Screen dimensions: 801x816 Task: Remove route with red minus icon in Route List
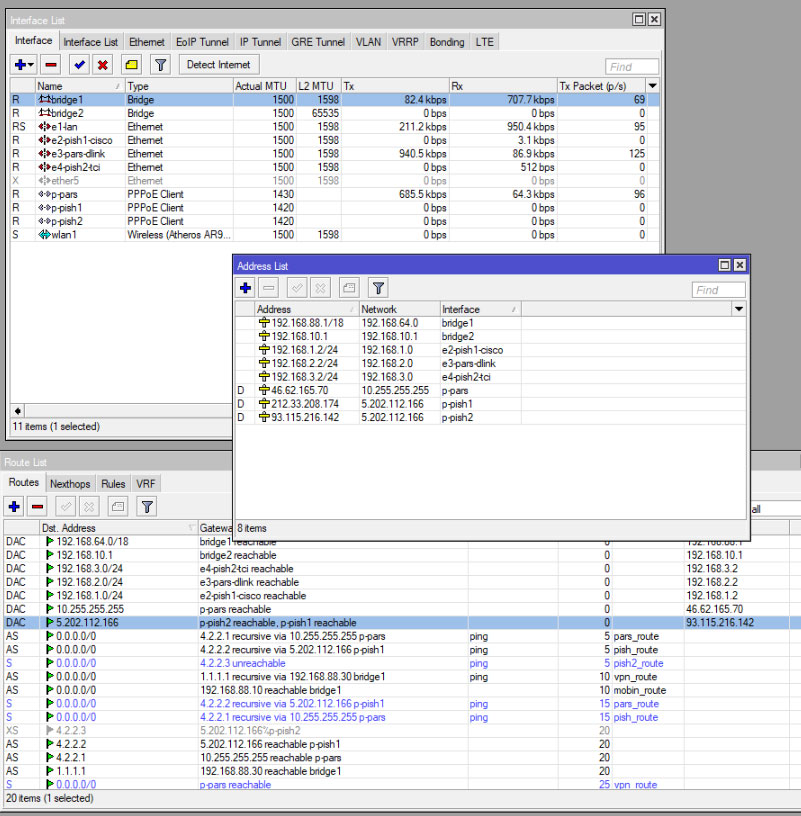pos(37,506)
